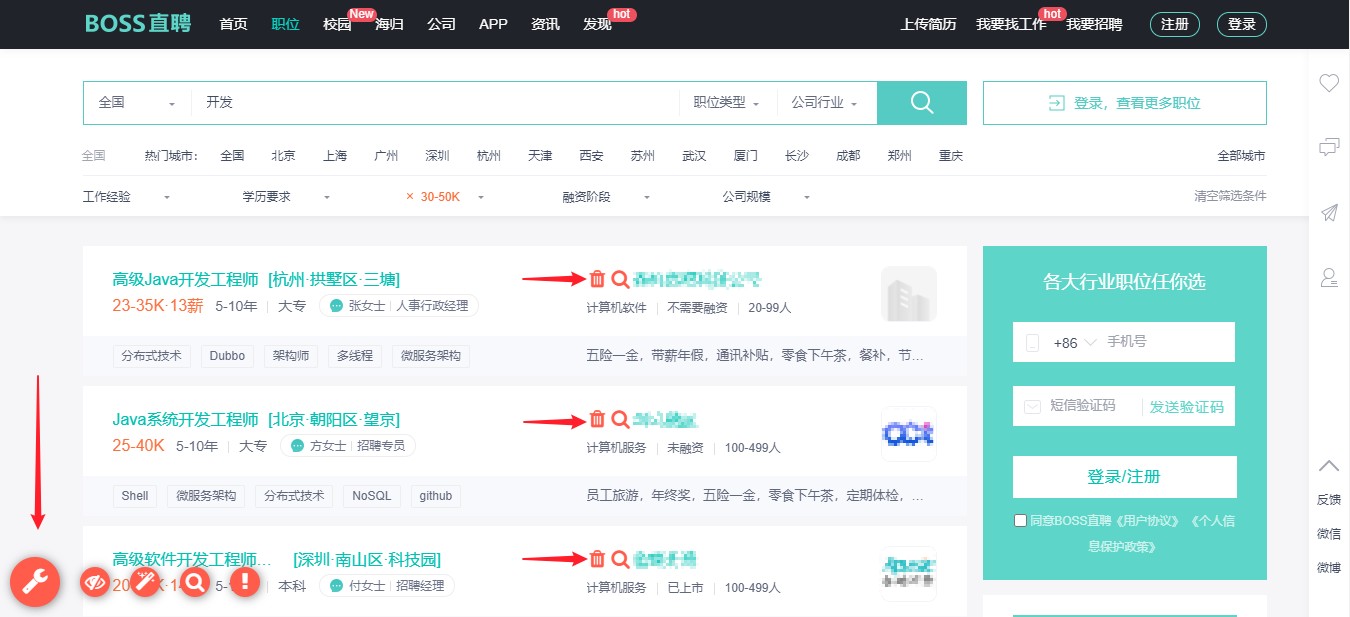Screen dimensions: 1350x617
Task: Click the back-to-top chevron icon
Action: click(x=1329, y=465)
